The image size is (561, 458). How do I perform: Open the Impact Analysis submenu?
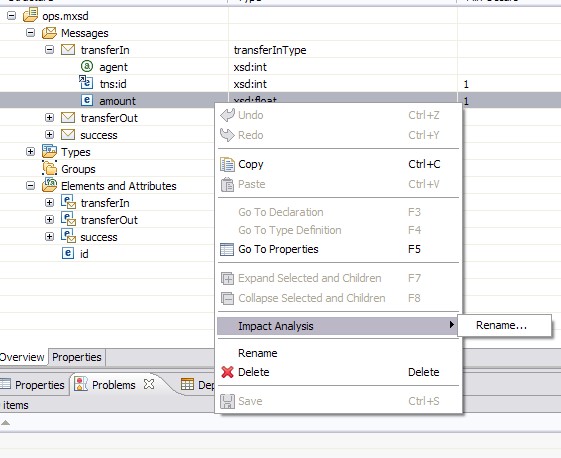[337, 326]
